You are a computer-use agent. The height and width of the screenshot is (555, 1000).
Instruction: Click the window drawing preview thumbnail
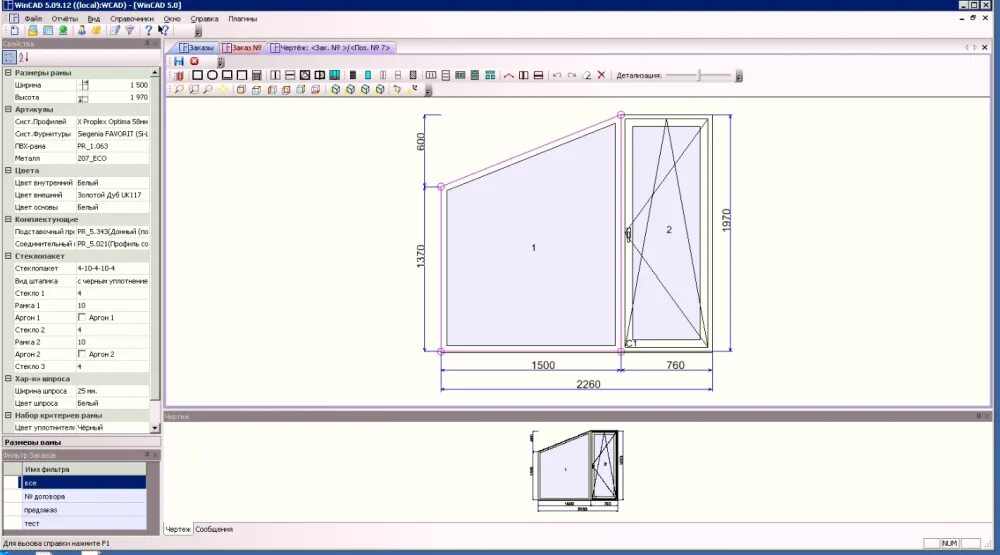(577, 471)
